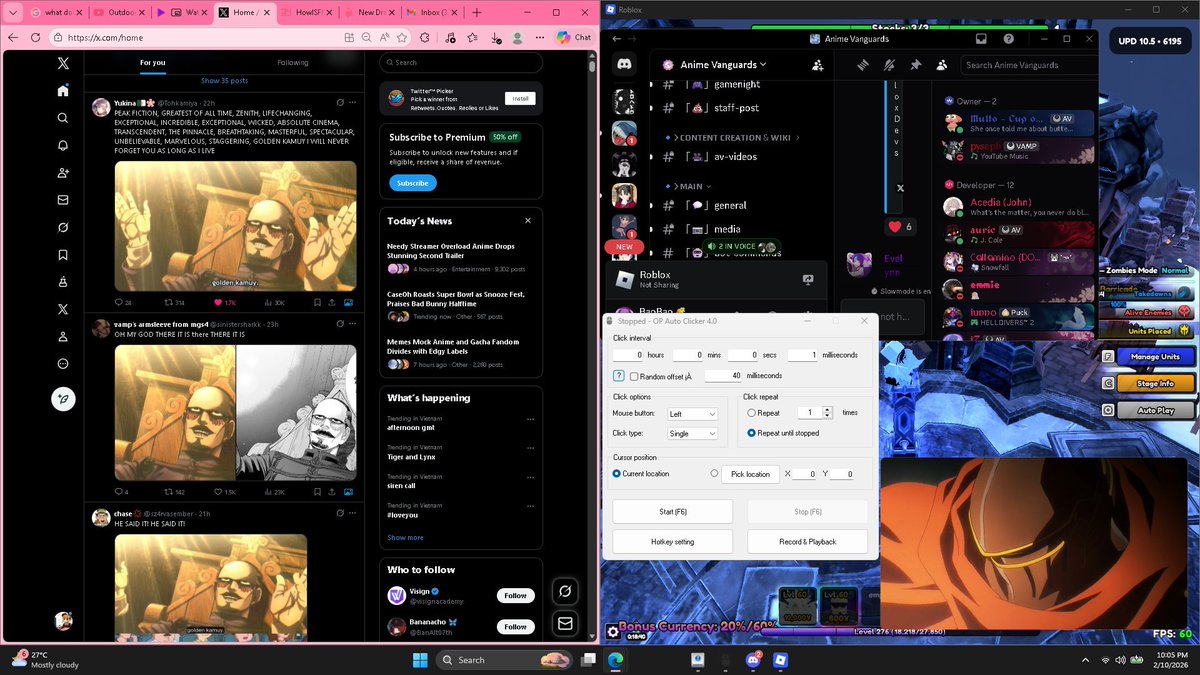Open Record & Playback in Auto Clicker

click(x=807, y=541)
